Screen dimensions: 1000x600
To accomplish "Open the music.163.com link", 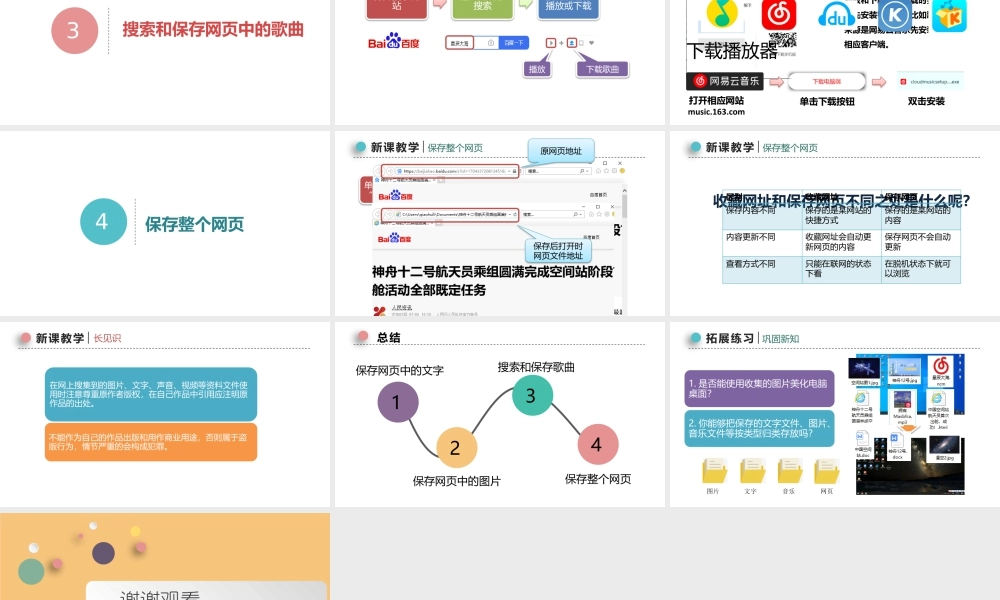I will coord(716,112).
